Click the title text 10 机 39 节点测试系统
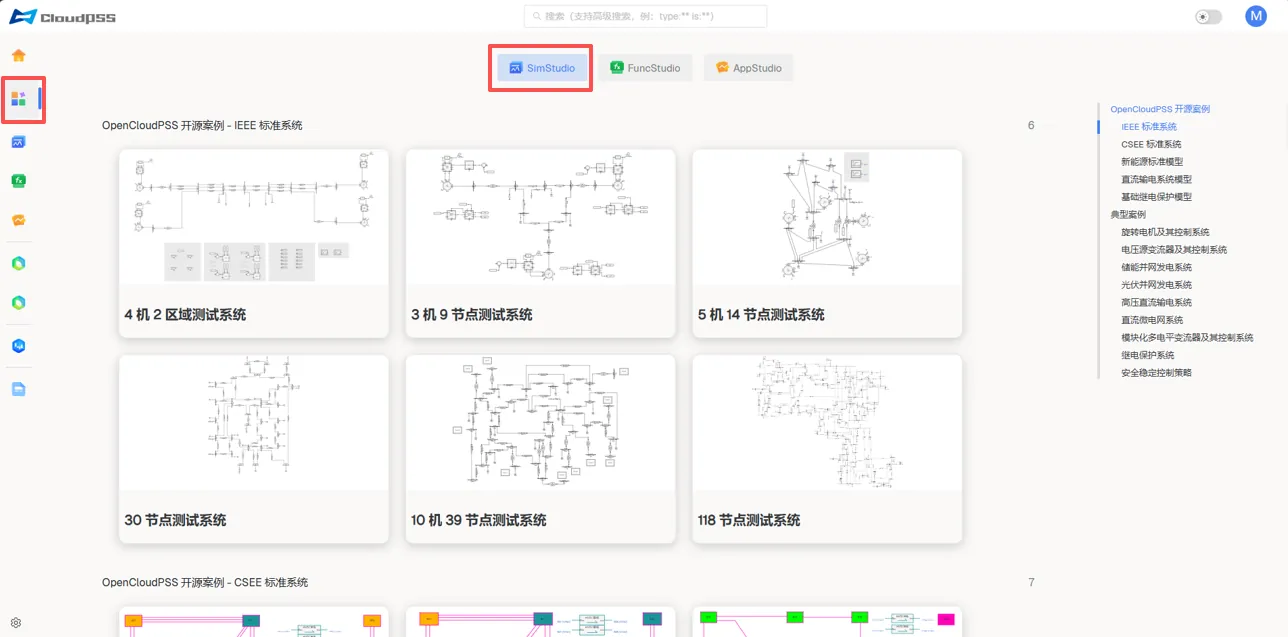The image size is (1288, 637). (479, 520)
